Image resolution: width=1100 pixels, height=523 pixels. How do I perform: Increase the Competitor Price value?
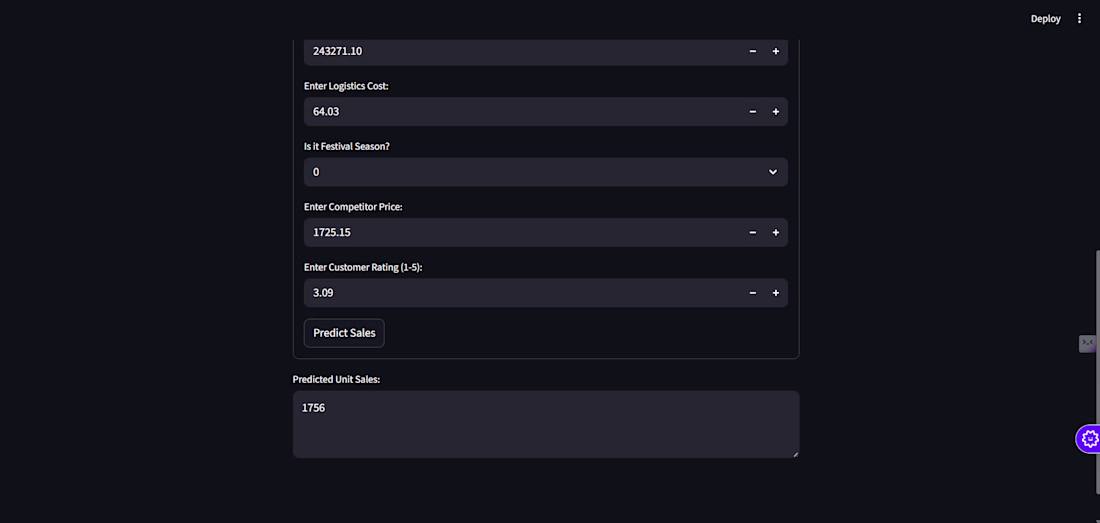776,233
